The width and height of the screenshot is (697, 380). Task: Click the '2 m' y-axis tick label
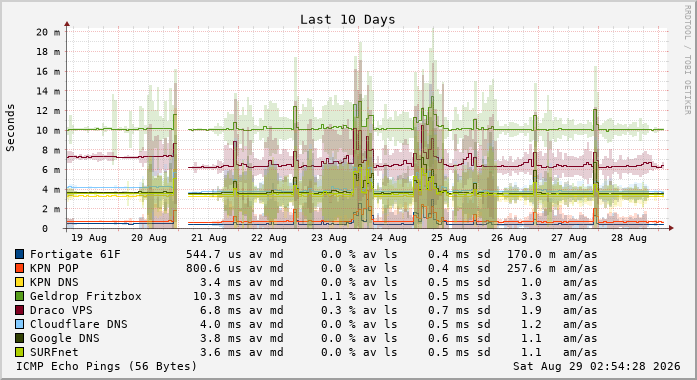51,209
